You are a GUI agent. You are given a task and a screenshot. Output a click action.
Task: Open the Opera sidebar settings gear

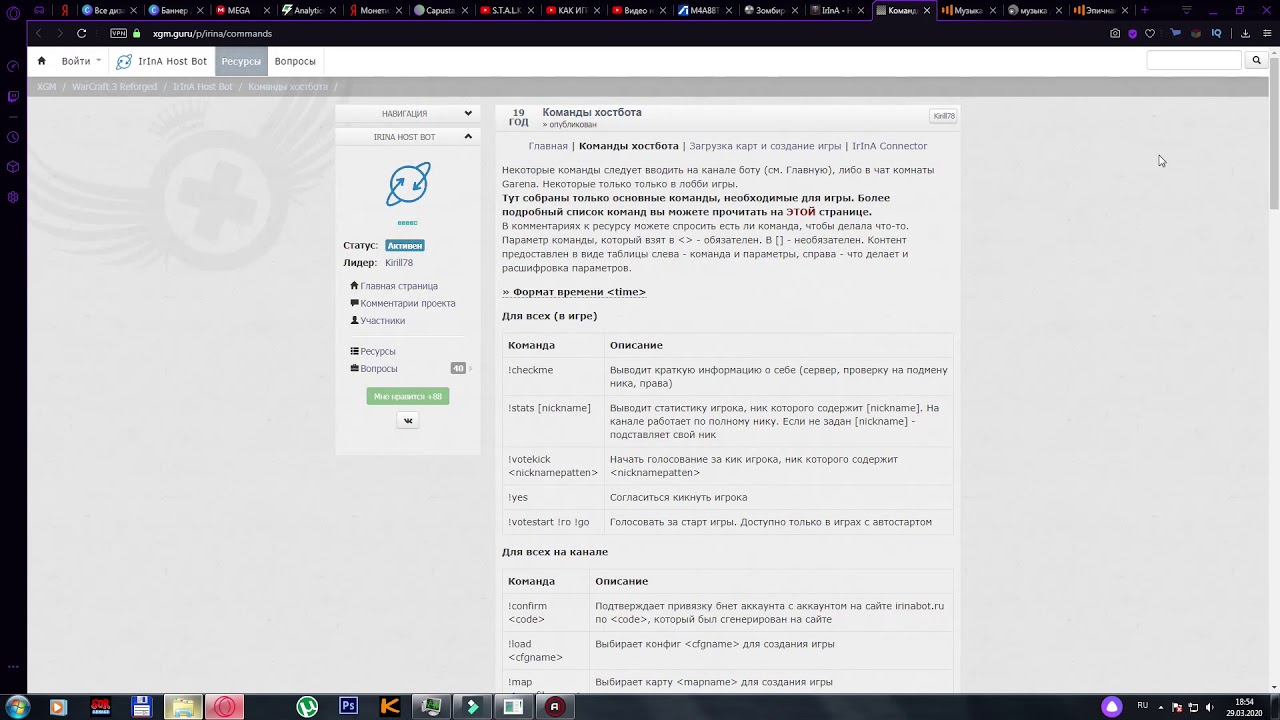tap(13, 197)
